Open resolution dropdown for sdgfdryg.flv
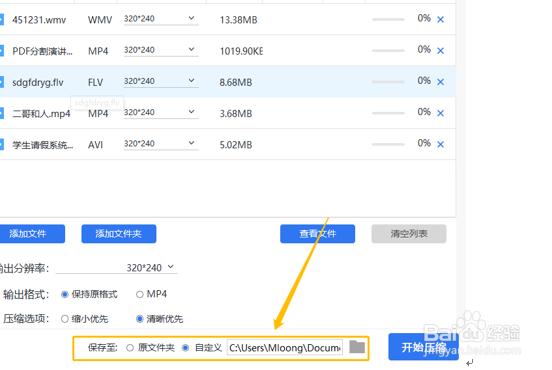The image size is (552, 370). coord(161,81)
